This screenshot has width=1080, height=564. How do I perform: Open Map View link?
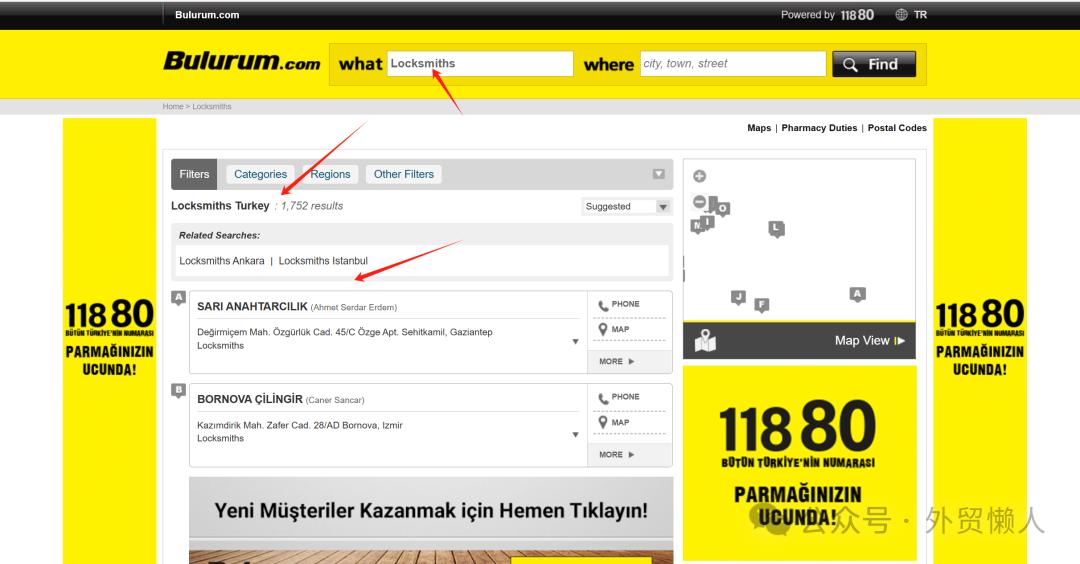[869, 340]
